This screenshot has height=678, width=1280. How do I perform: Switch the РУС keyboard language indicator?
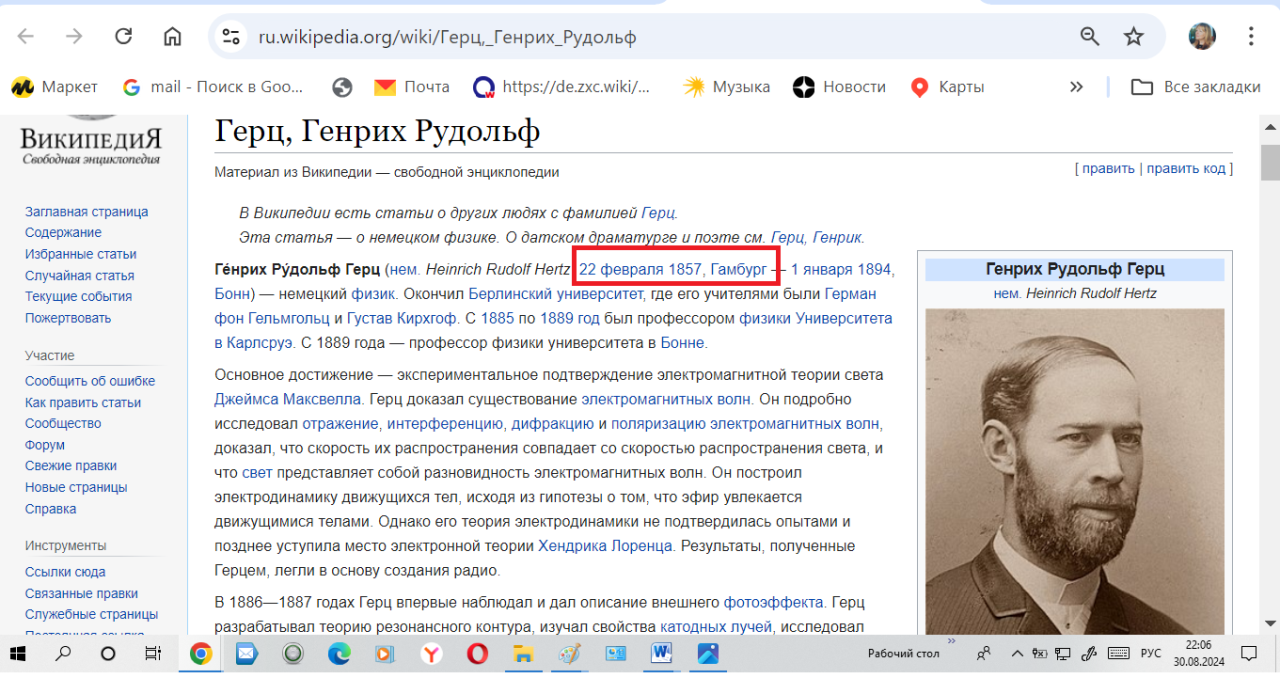pos(1151,654)
